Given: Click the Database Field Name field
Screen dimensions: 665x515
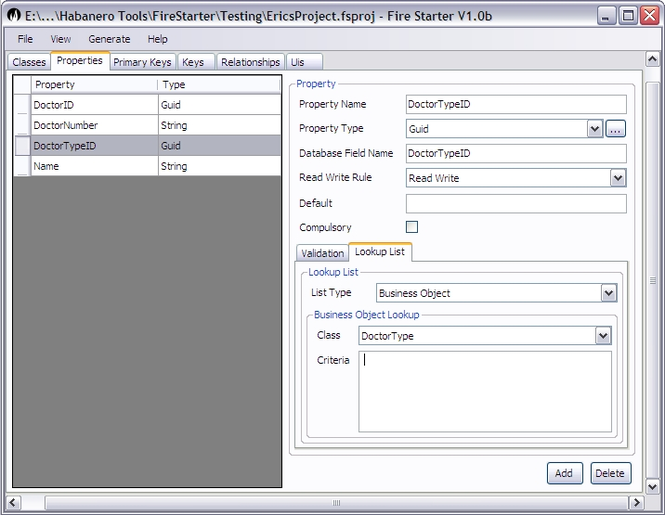Looking at the screenshot, I should click(516, 153).
